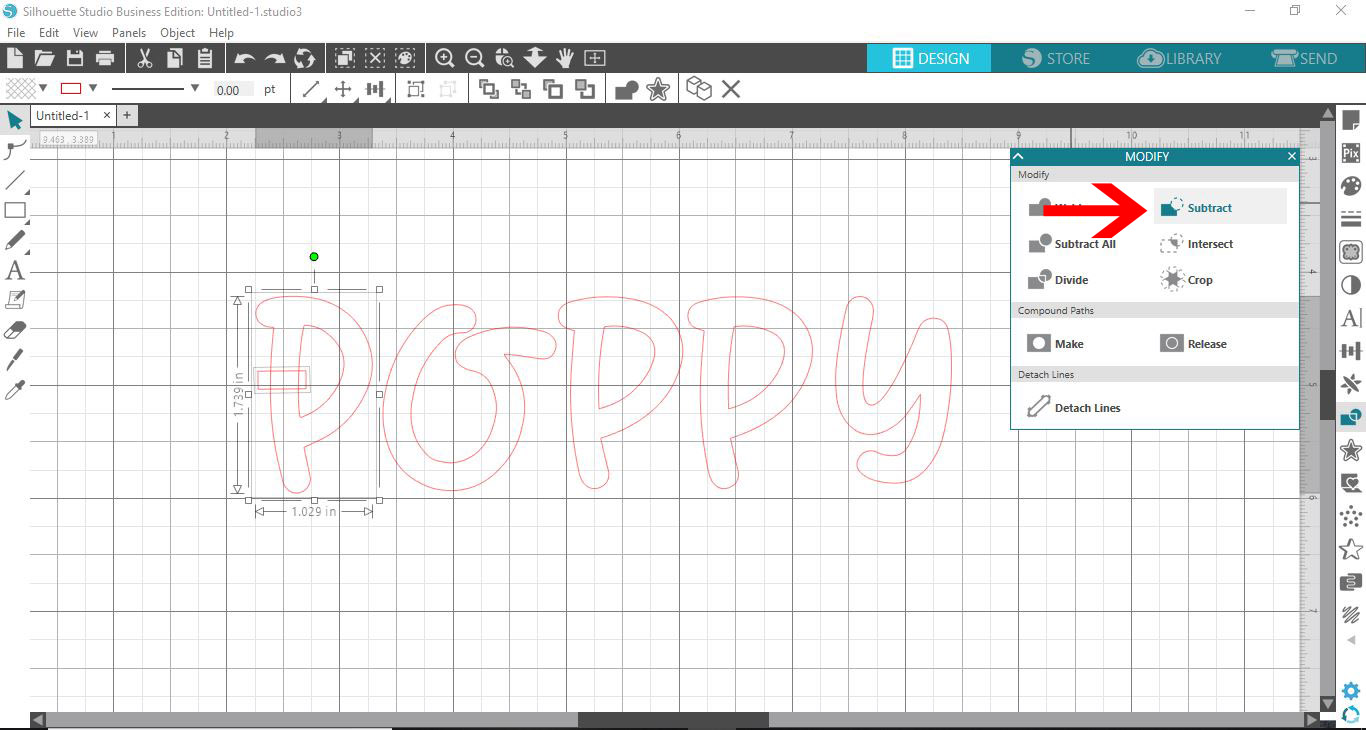Copy the selection
The width and height of the screenshot is (1366, 730).
[174, 58]
